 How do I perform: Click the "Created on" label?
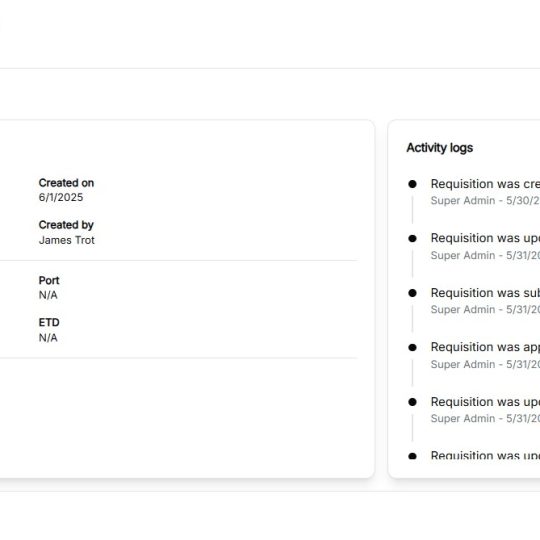pos(66,183)
